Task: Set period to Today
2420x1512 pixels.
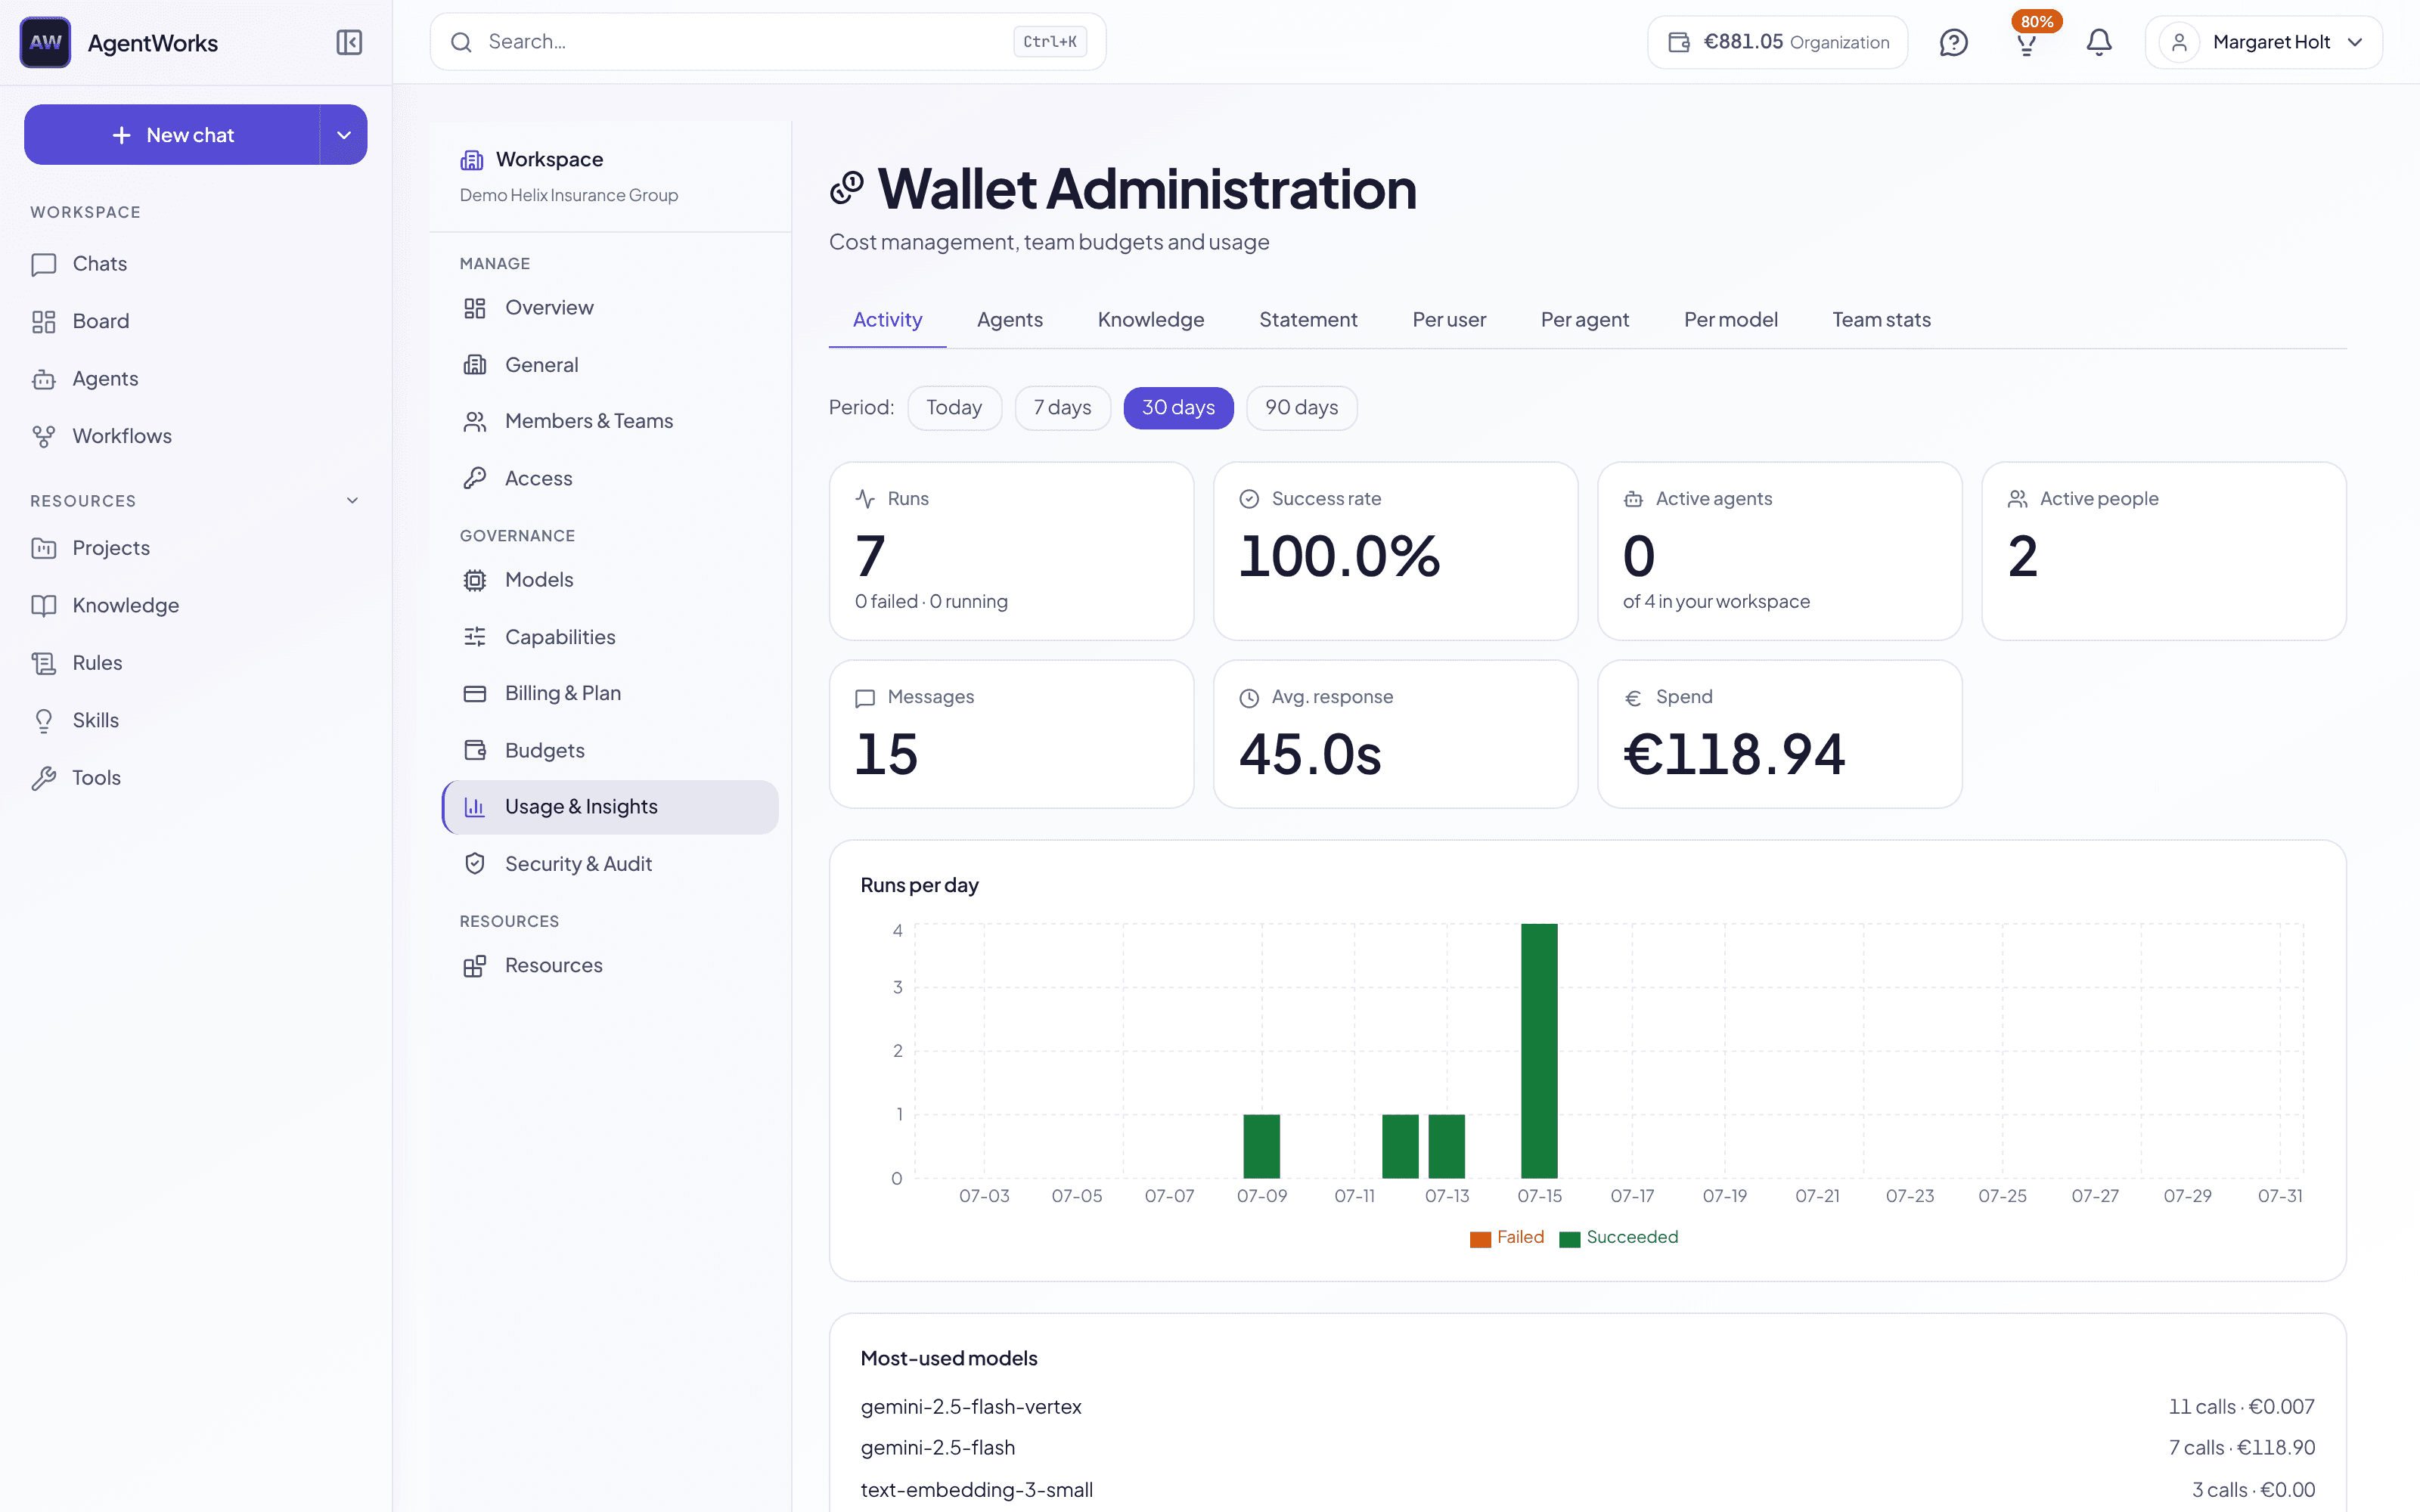Action: click(x=954, y=408)
